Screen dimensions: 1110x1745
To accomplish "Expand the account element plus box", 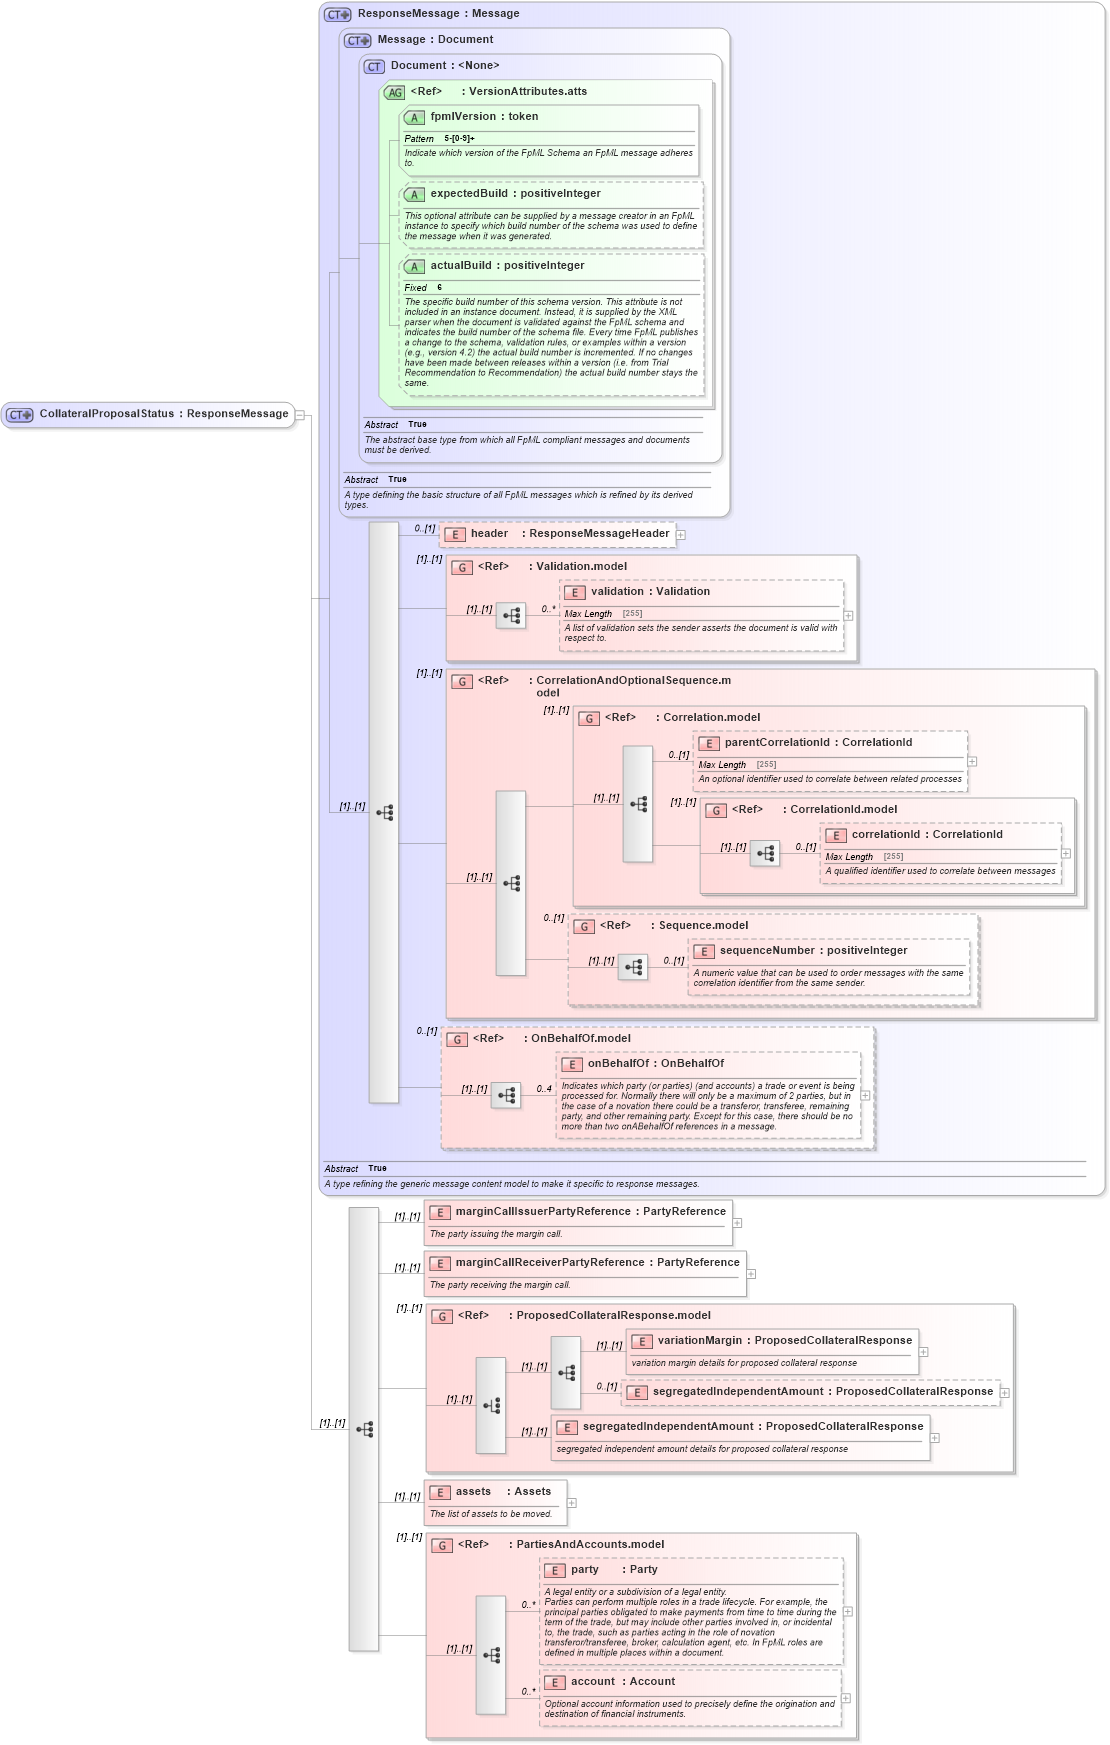I will 846,1698.
